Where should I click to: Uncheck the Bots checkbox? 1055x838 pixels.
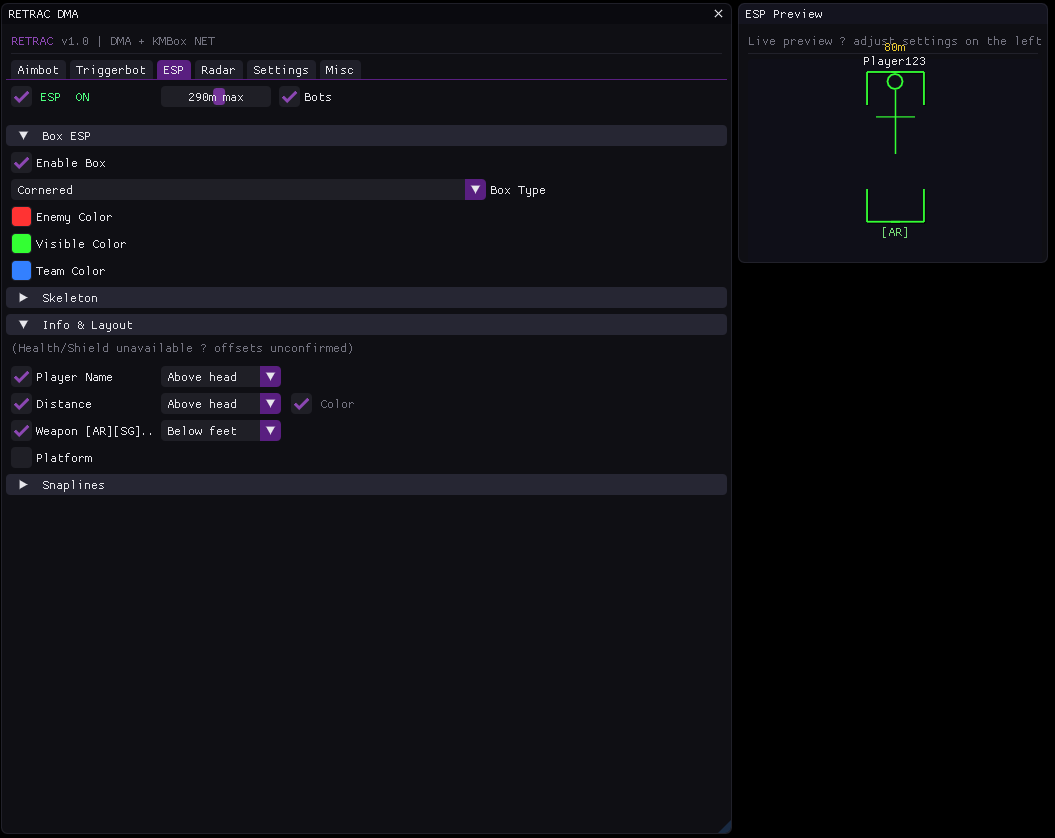pyautogui.click(x=289, y=97)
